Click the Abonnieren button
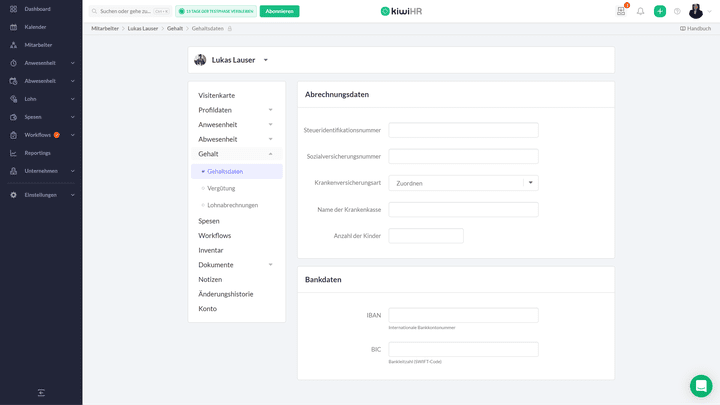The height and width of the screenshot is (405, 720). tap(279, 11)
